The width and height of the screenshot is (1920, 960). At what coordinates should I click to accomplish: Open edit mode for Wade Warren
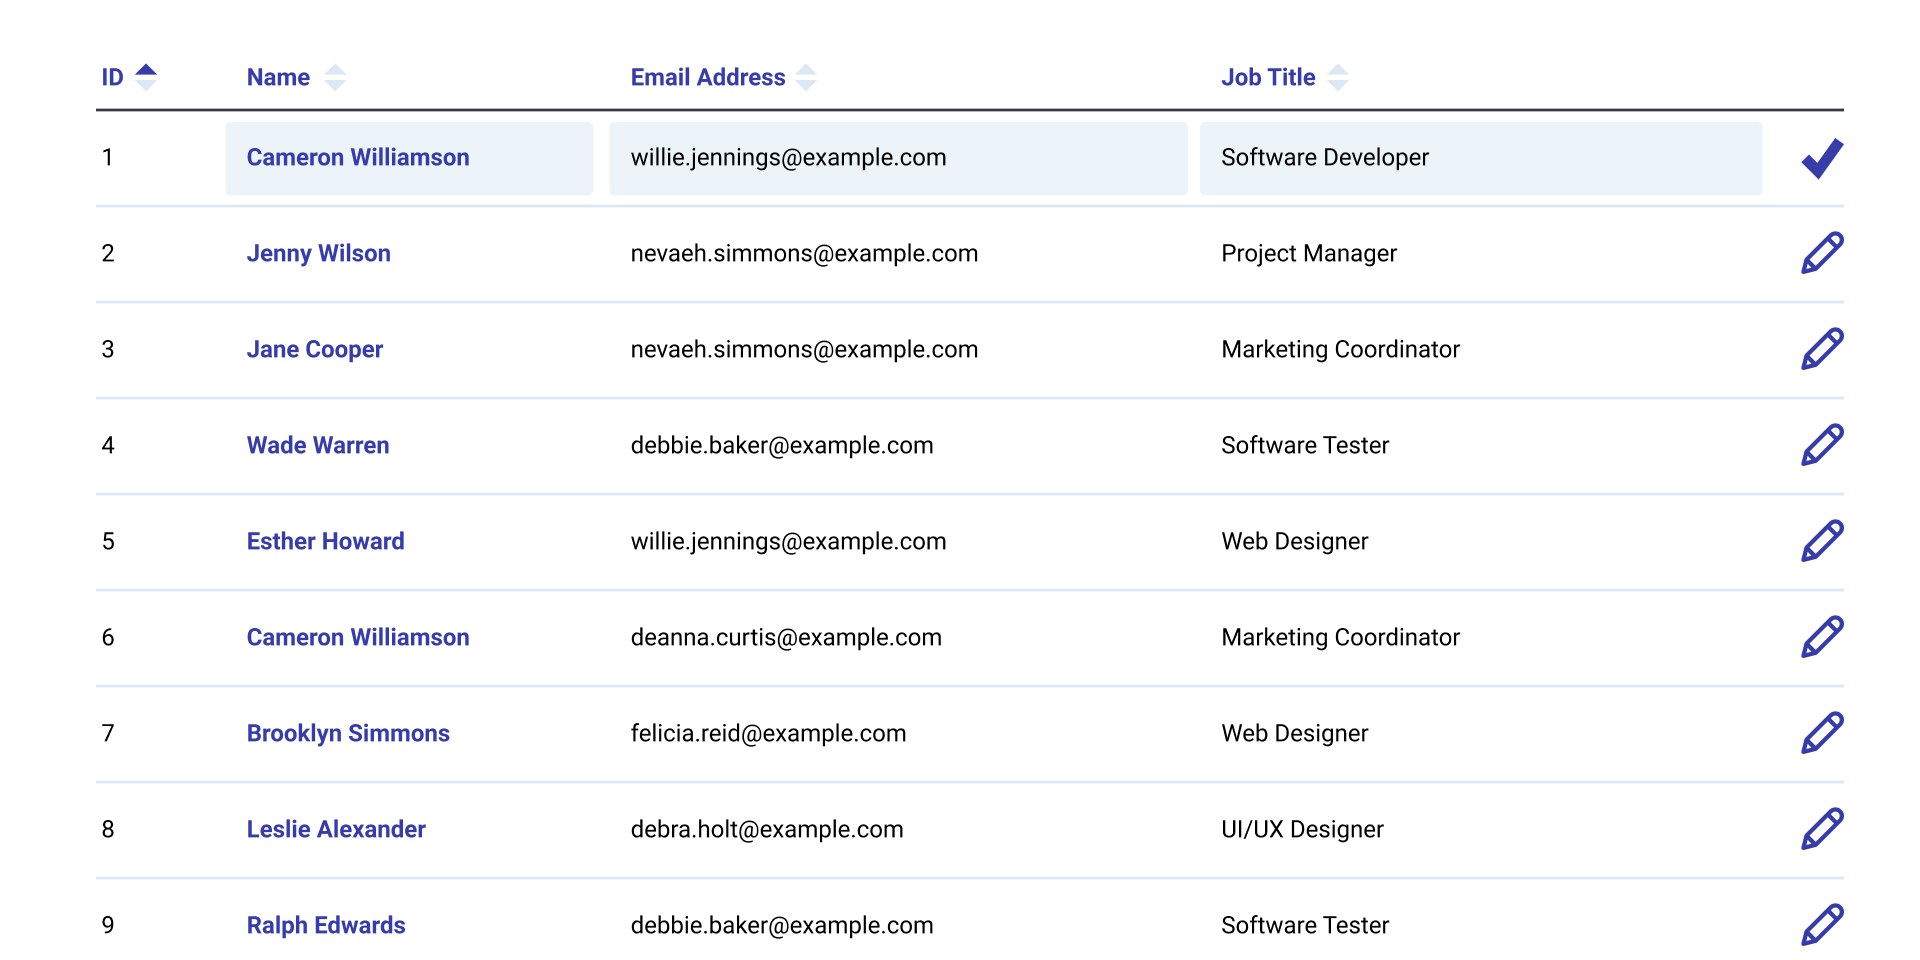coord(1821,445)
